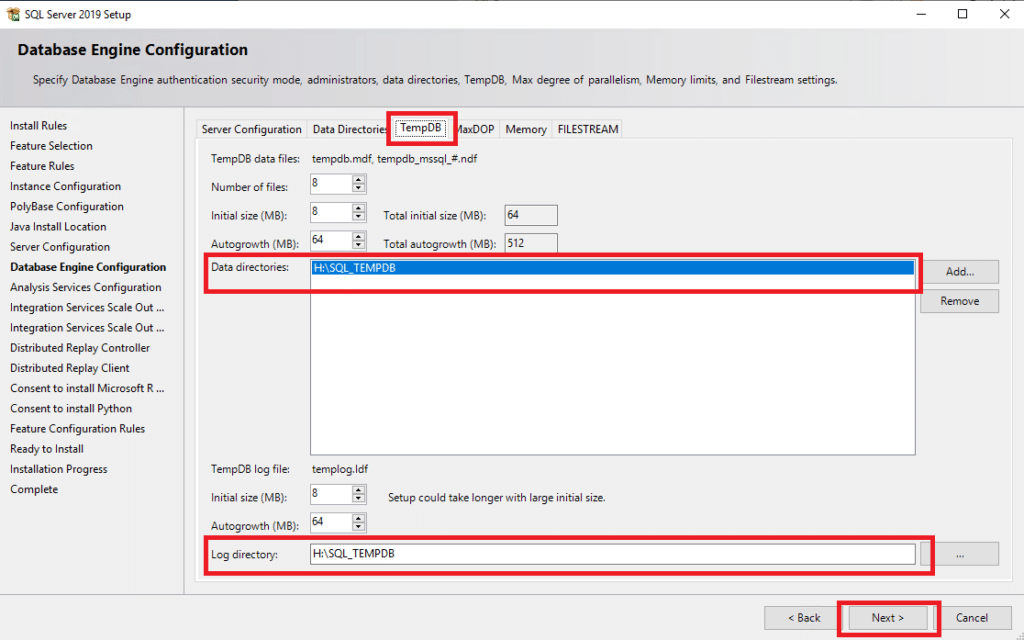Image resolution: width=1024 pixels, height=640 pixels.
Task: Click Instance Configuration step
Action: (65, 186)
